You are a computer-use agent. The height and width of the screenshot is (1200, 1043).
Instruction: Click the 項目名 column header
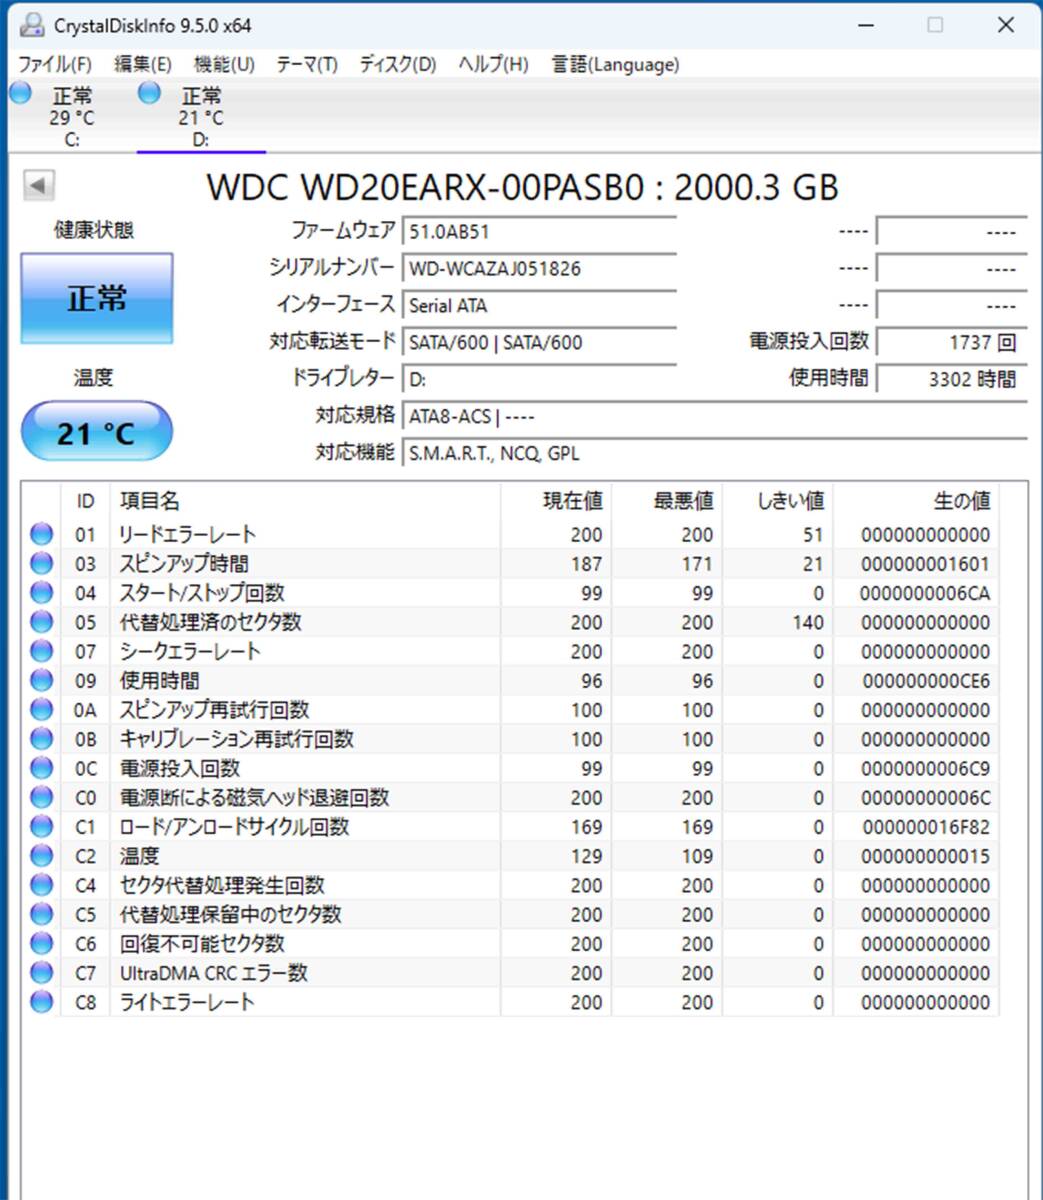(305, 501)
